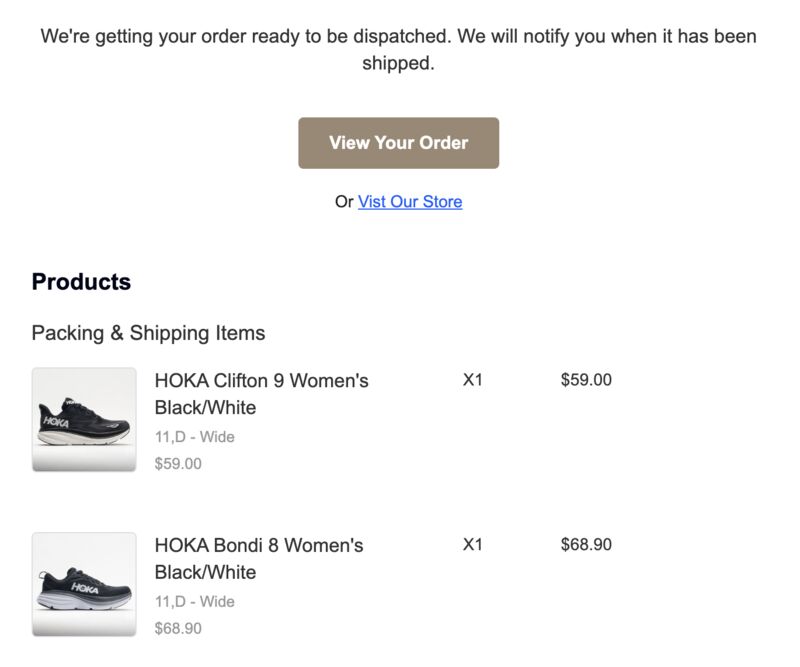Click the order dispatch notification message
800x667 pixels.
(x=398, y=50)
